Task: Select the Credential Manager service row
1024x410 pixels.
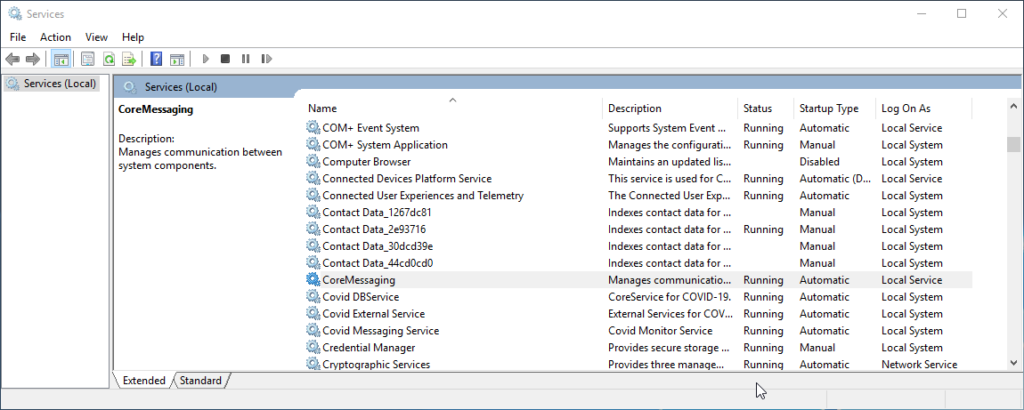Action: pos(368,347)
